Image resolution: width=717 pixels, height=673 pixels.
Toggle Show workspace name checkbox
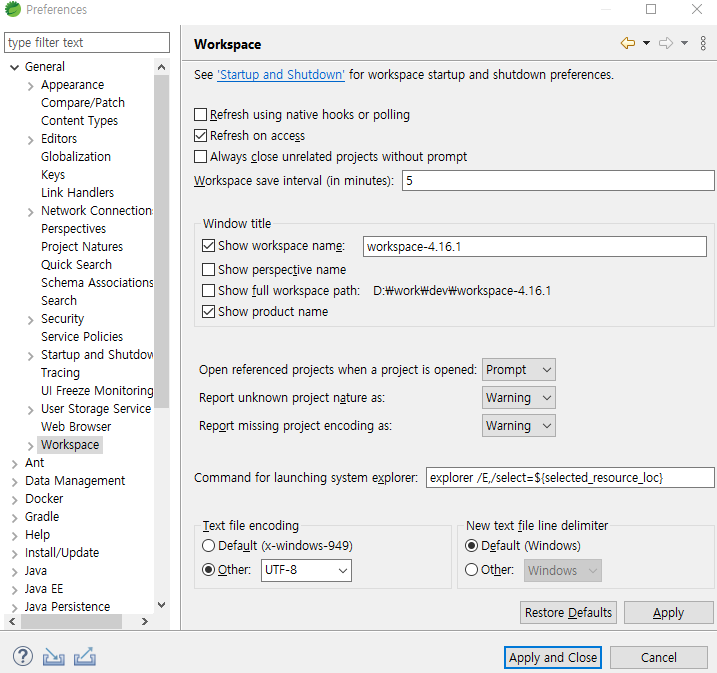click(209, 246)
